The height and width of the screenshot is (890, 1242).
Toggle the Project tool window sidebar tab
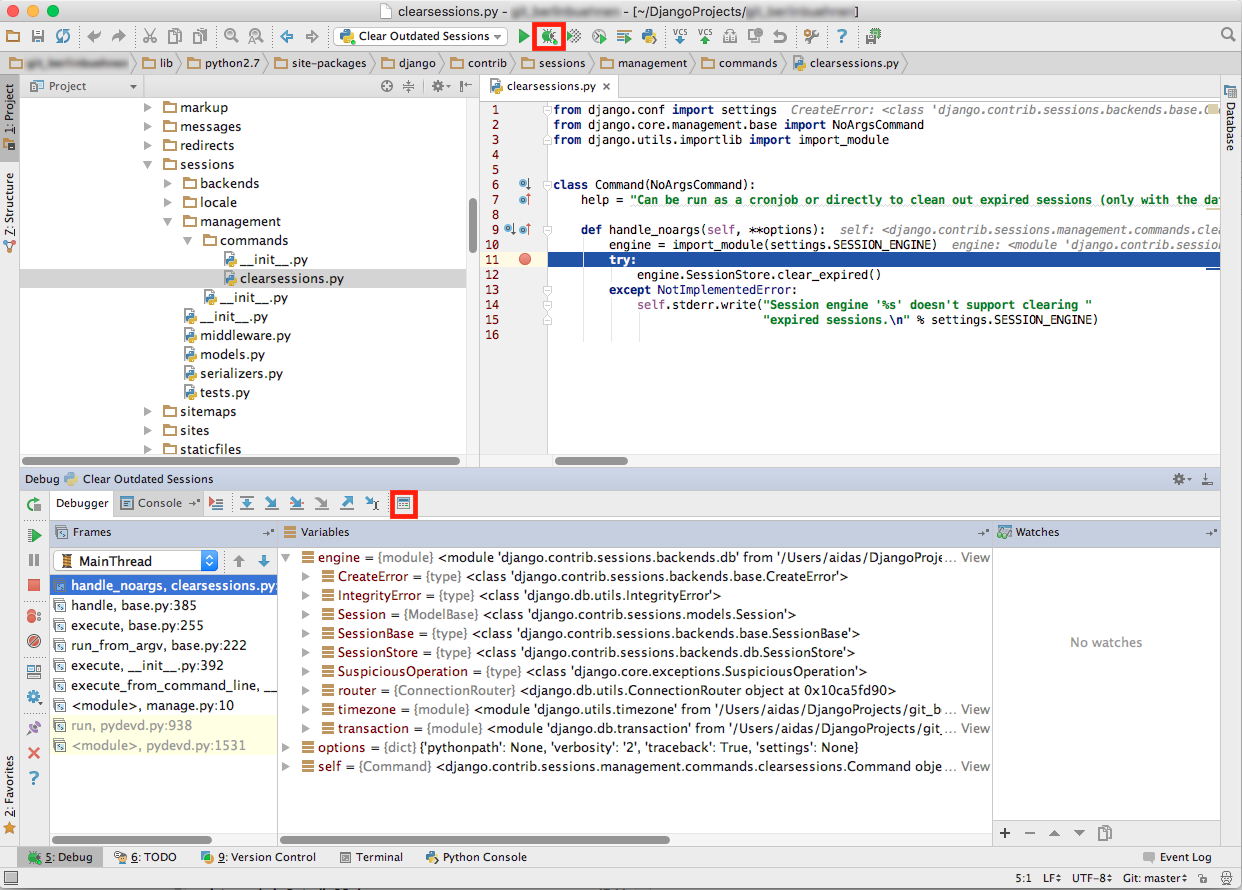(9, 112)
